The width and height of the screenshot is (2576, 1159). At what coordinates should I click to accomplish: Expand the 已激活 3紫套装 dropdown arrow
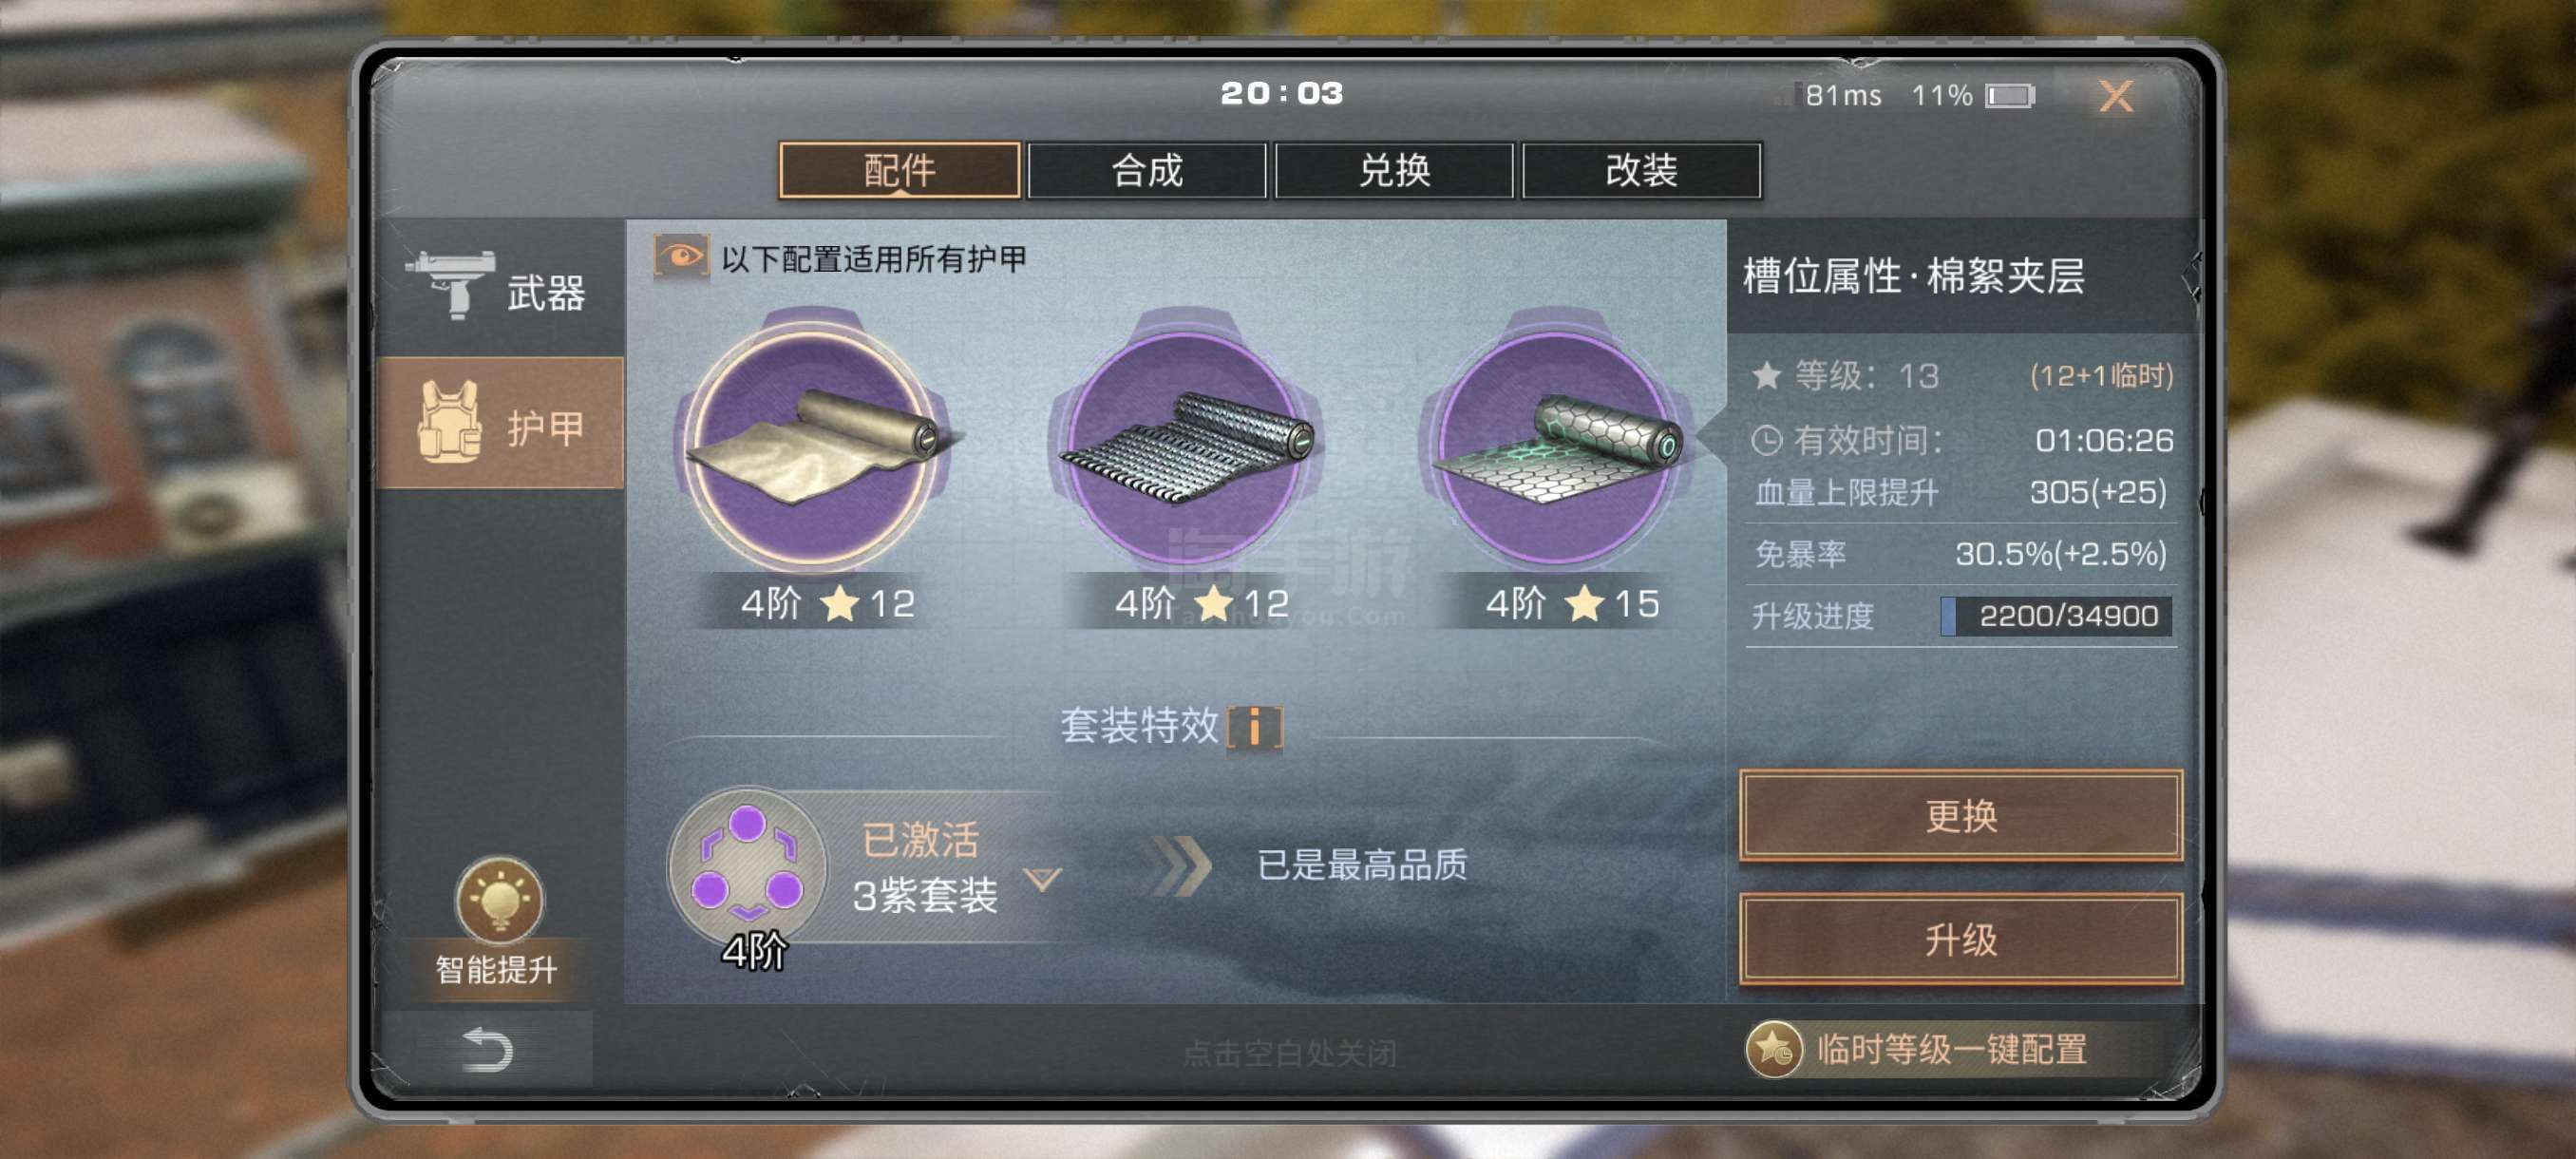point(1043,879)
